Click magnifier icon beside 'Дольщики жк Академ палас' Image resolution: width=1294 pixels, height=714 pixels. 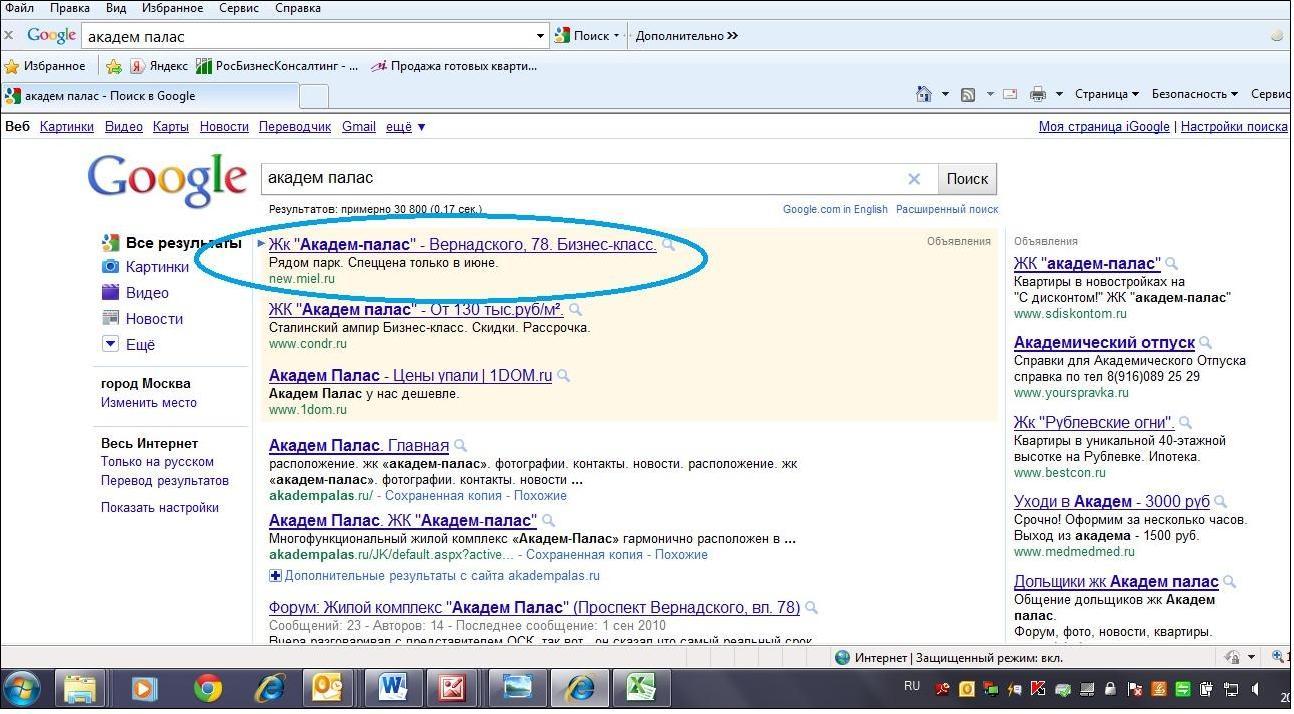pyautogui.click(x=1230, y=581)
